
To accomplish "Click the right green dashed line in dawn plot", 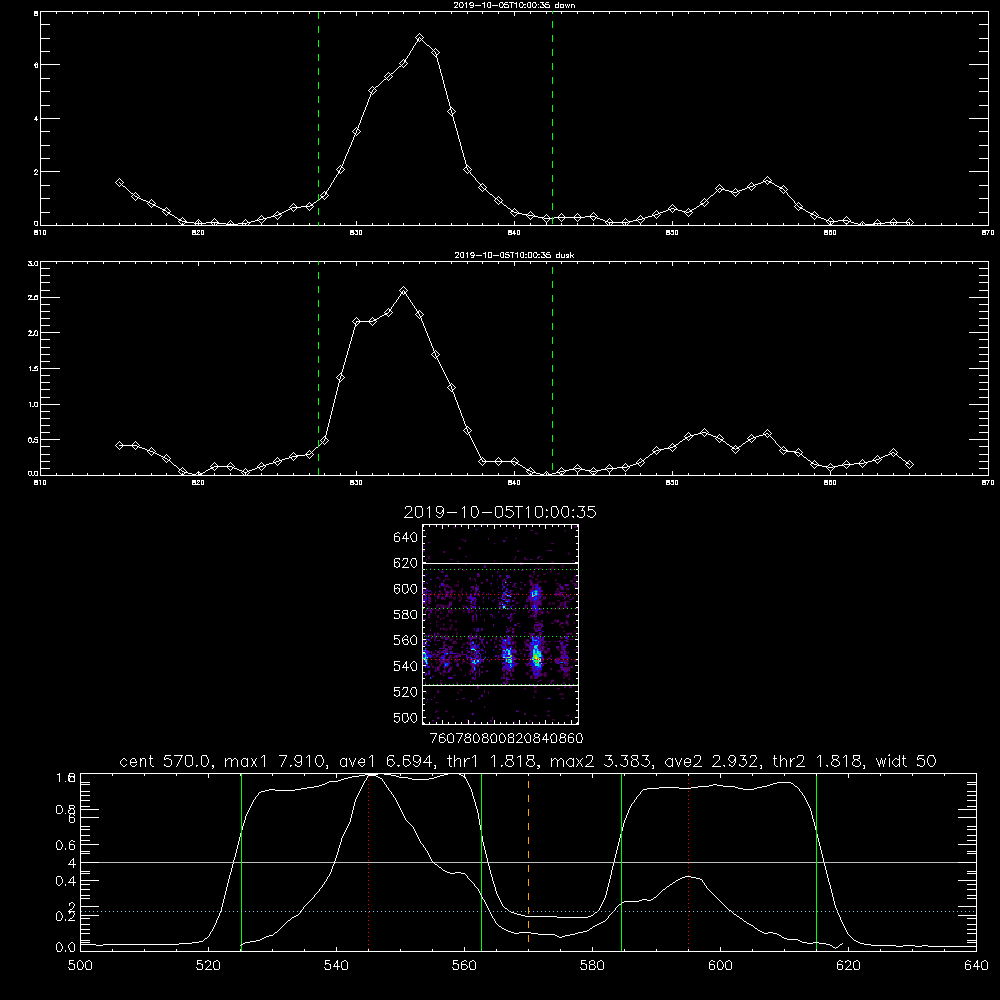I will pyautogui.click(x=552, y=118).
